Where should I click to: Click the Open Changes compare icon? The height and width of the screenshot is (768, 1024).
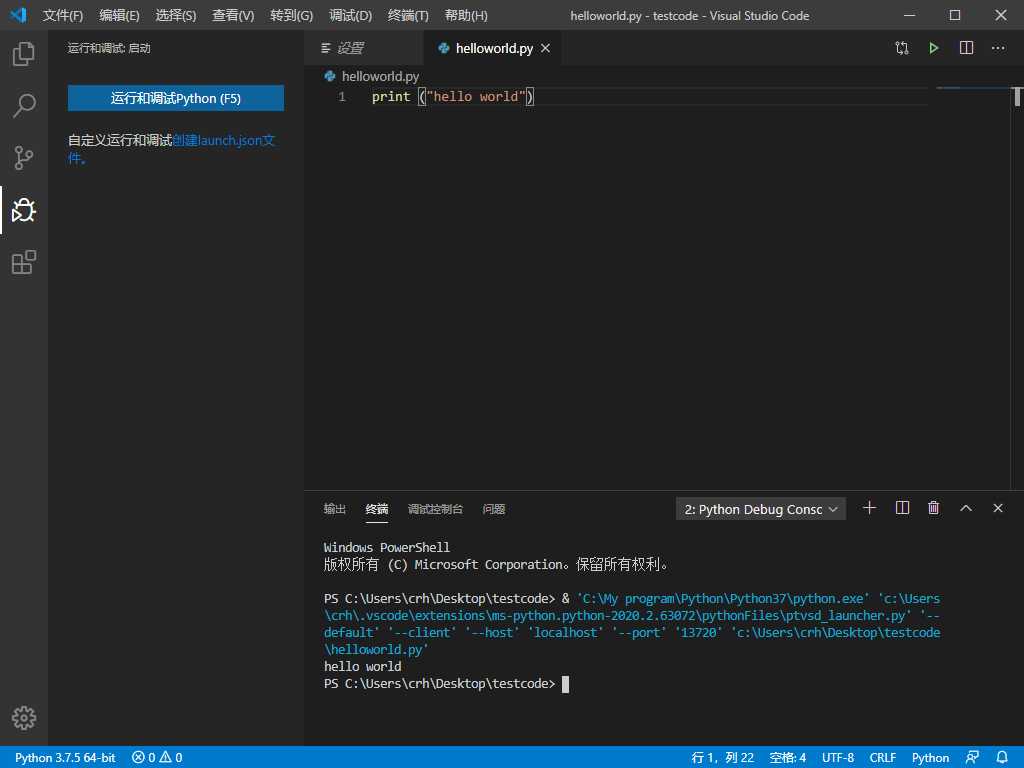(902, 48)
